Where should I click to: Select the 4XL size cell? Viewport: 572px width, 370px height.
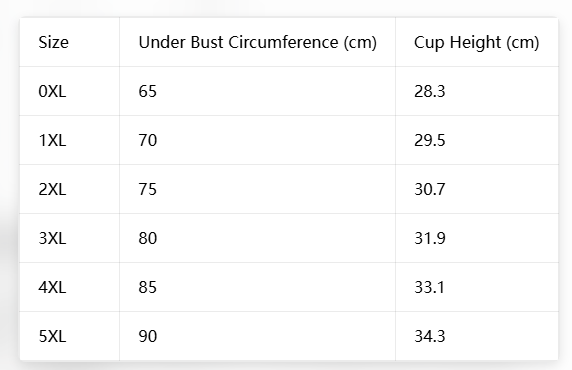(x=52, y=287)
